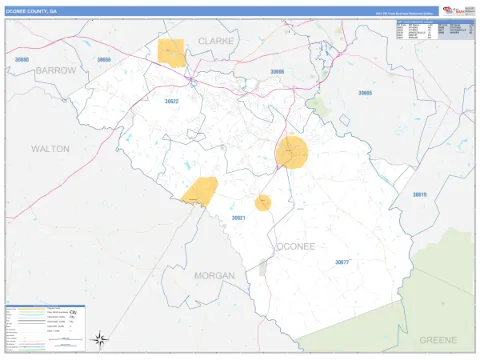The width and height of the screenshot is (480, 360).
Task: Click the 30666 ZIP code label
Action: (104, 60)
